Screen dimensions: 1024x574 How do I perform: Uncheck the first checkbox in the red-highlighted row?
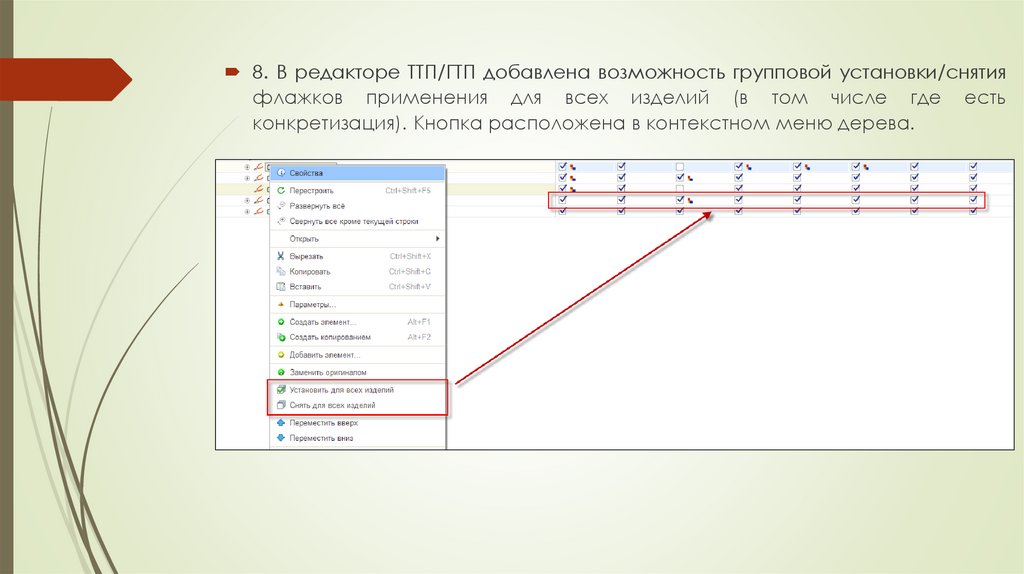click(x=563, y=200)
